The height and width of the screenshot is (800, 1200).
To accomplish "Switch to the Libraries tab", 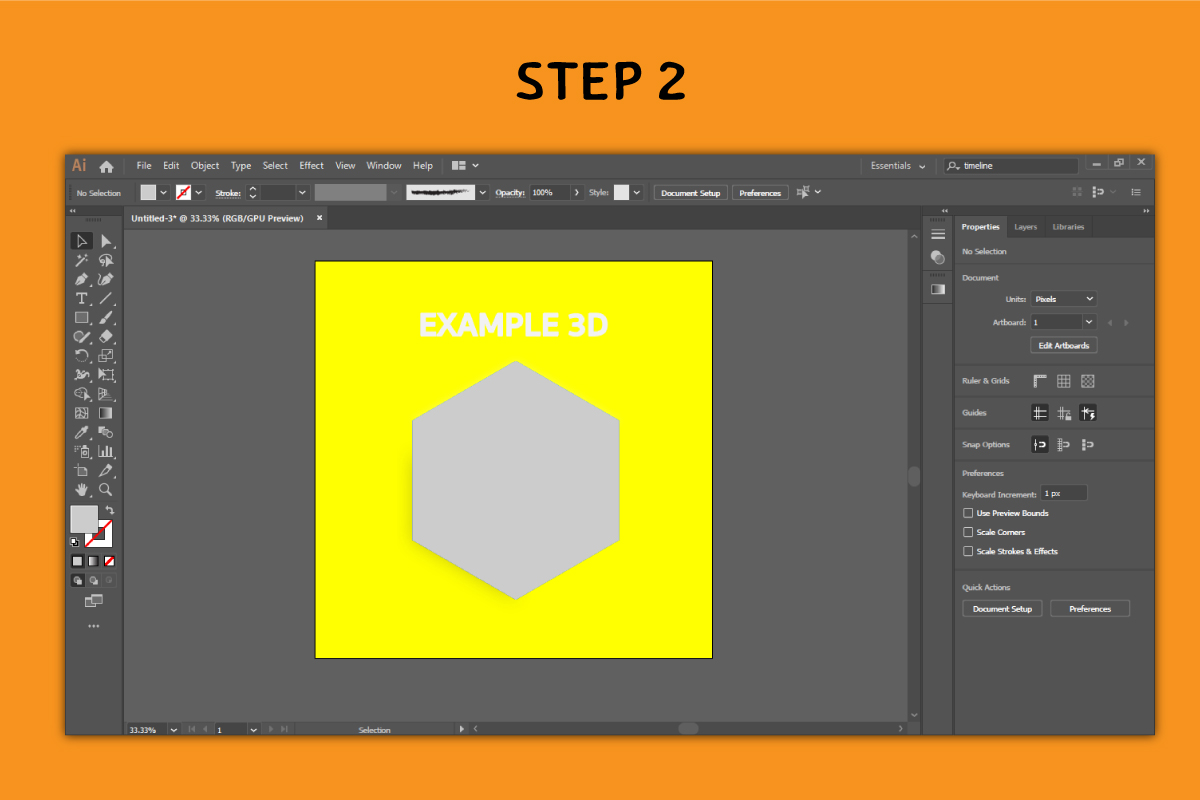I will pos(1068,227).
